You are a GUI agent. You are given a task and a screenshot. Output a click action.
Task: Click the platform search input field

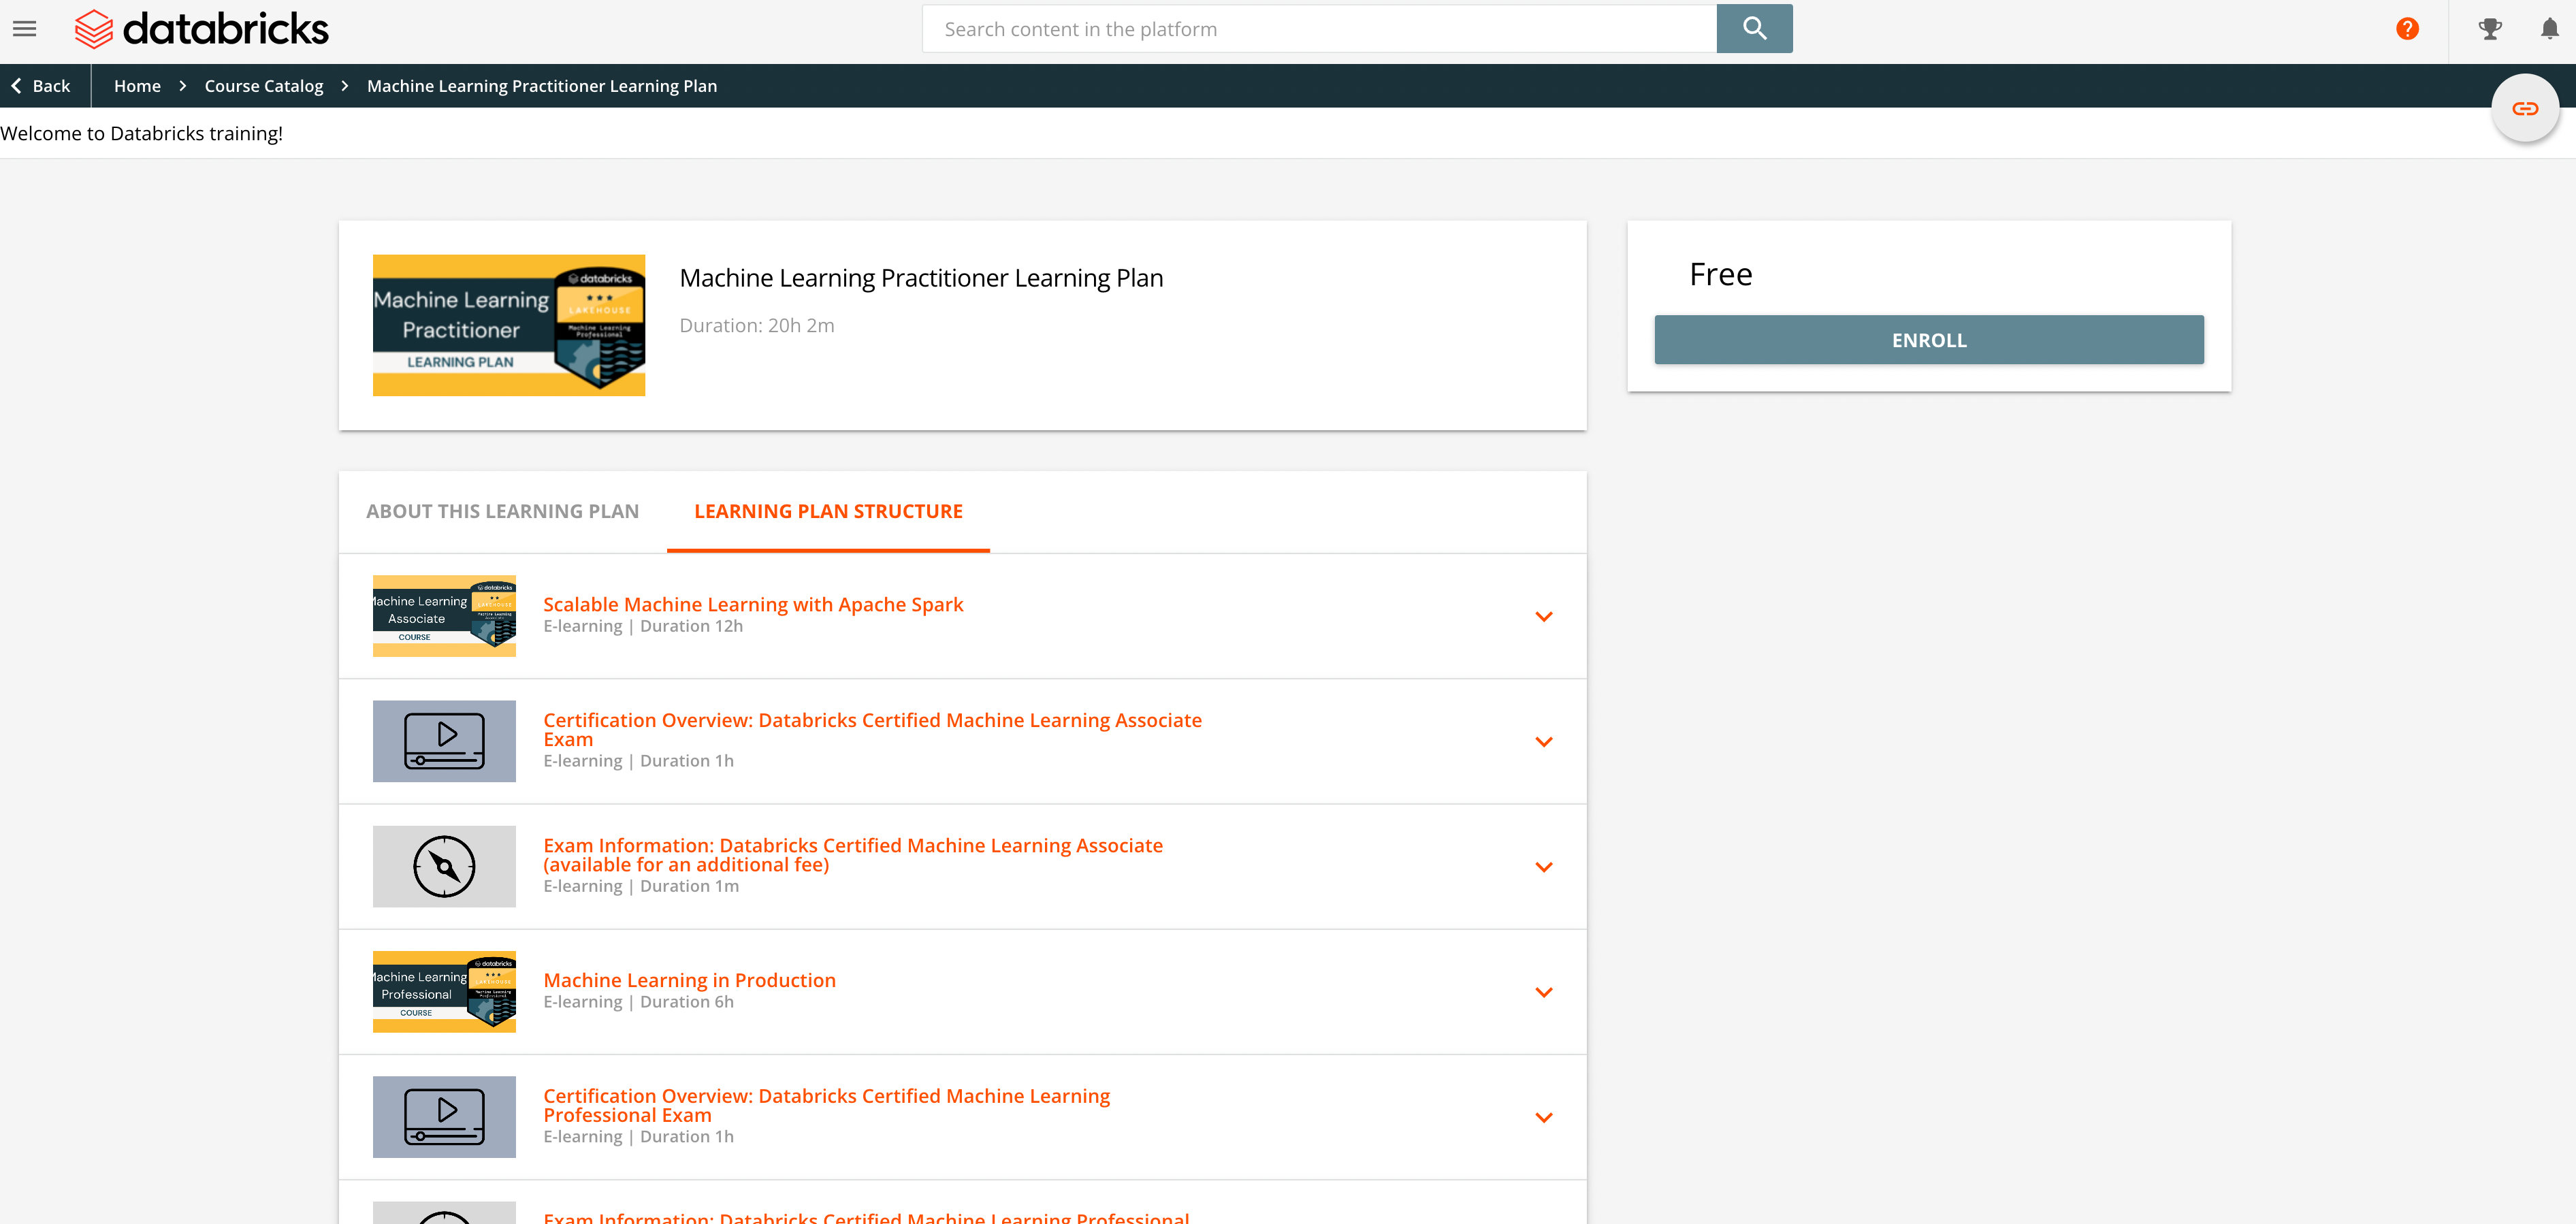(x=1320, y=28)
